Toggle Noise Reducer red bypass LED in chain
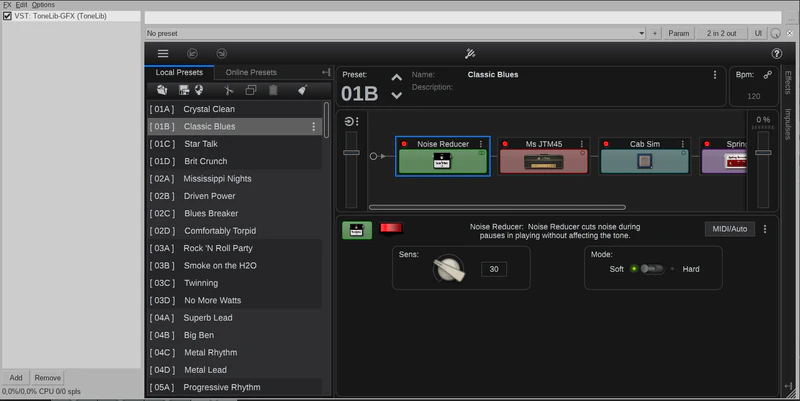This screenshot has height=401, width=800. tap(404, 144)
